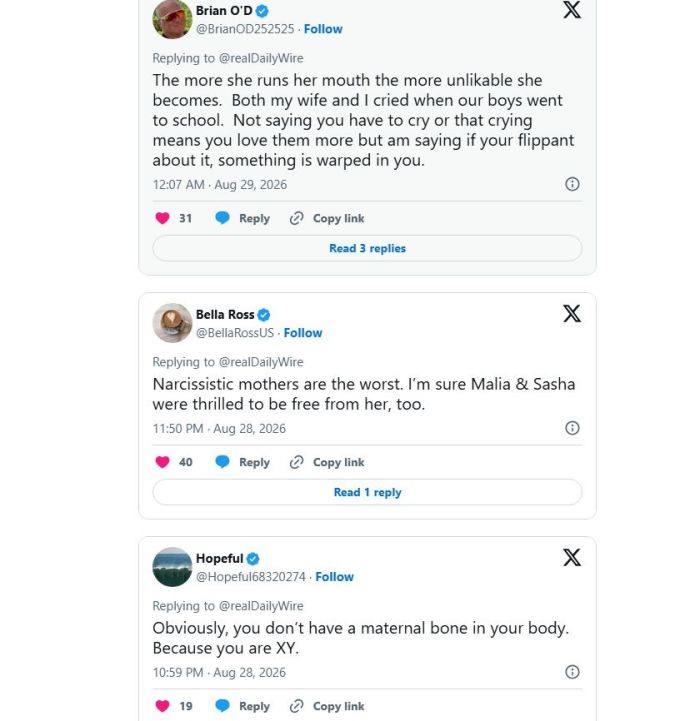Reply to Bella Ross tweet
700x721 pixels.
242,462
